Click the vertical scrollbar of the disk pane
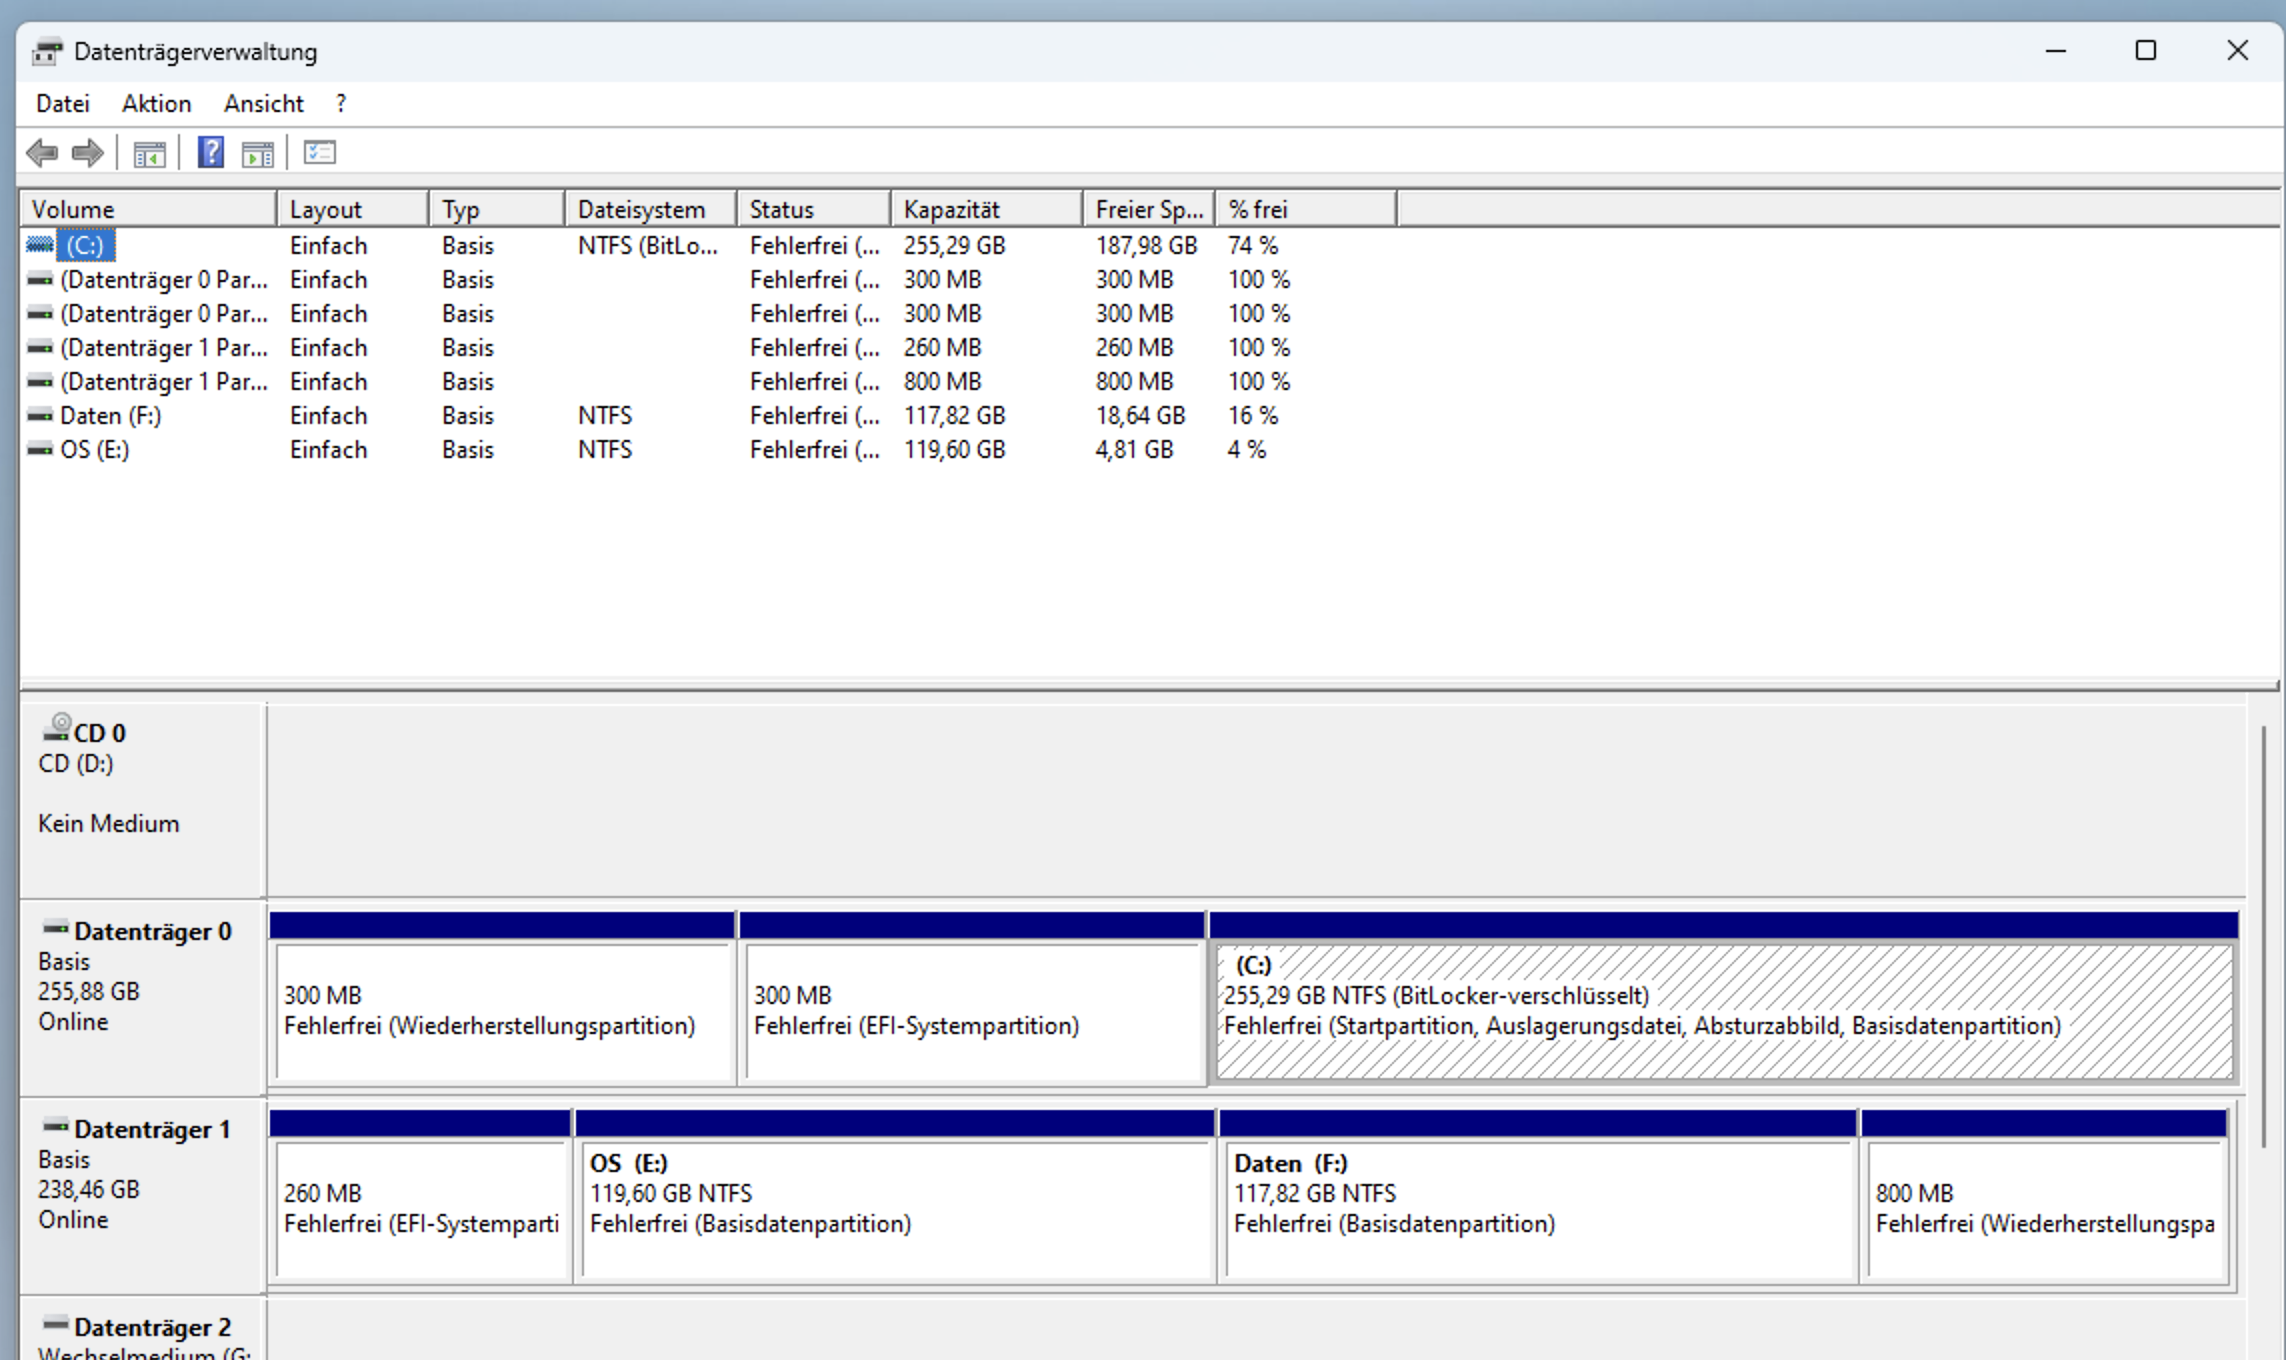Viewport: 2286px width, 1360px height. (2263, 935)
